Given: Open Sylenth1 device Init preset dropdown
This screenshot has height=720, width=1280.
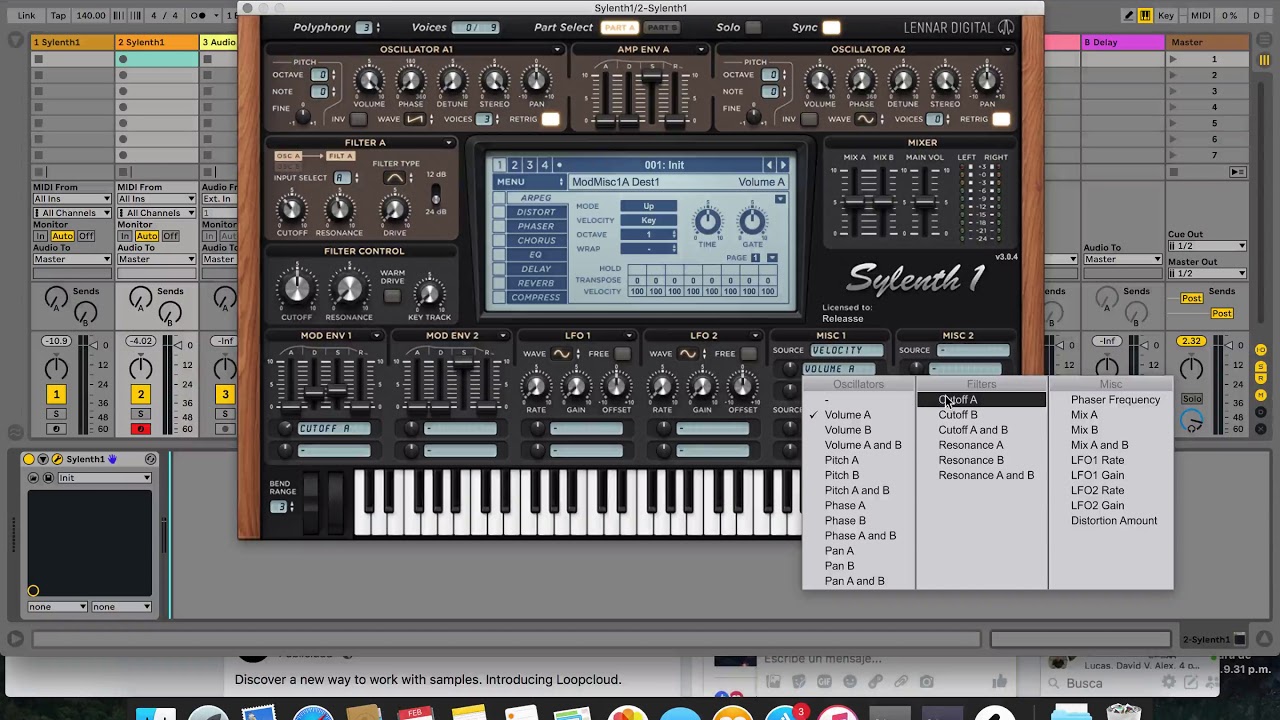Looking at the screenshot, I should point(104,478).
